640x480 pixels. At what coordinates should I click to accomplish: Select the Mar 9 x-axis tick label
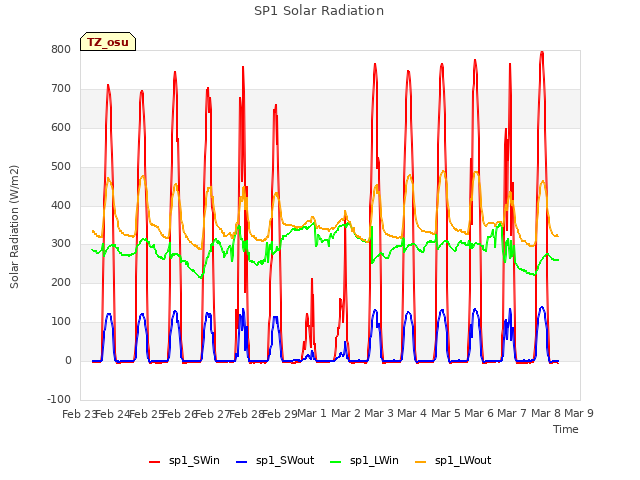coord(579,414)
